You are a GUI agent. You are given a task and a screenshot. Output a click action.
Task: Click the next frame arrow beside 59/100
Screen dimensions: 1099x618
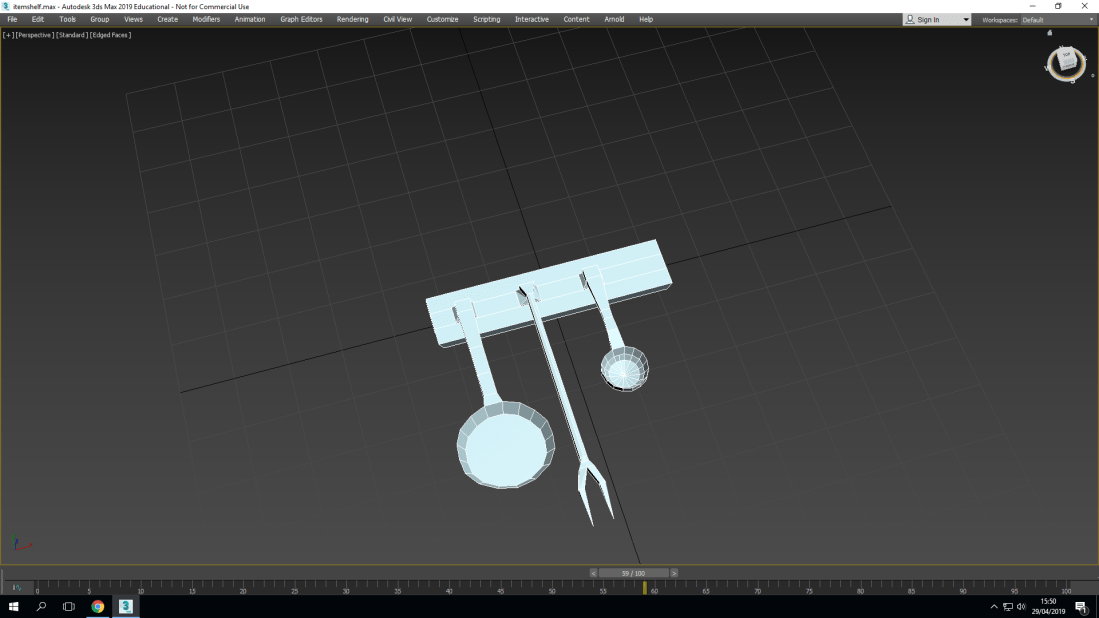[676, 573]
